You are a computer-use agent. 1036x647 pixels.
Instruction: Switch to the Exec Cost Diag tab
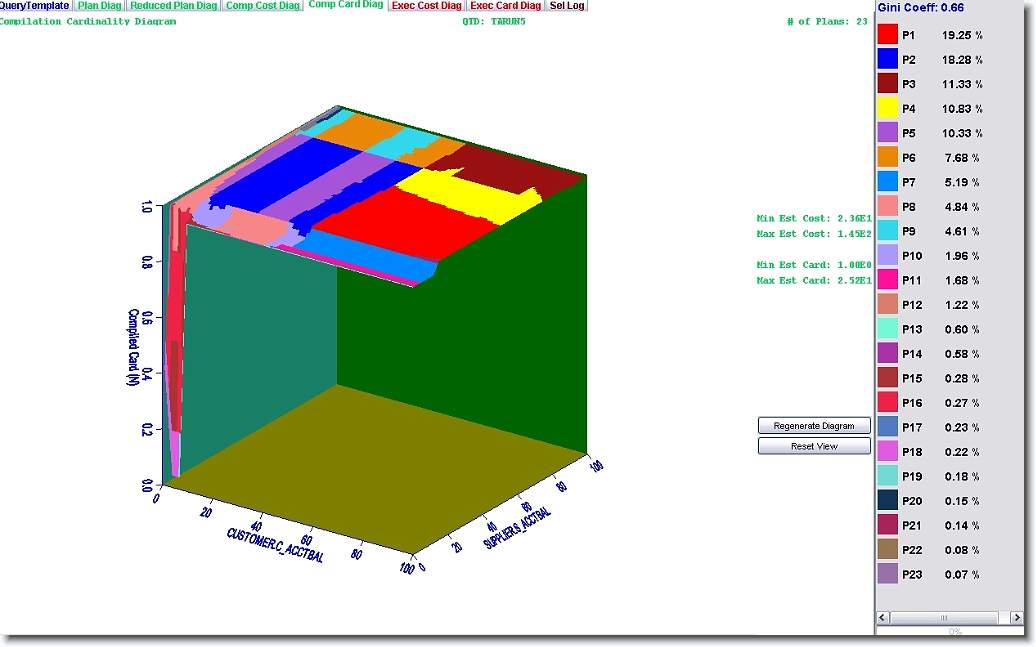(x=427, y=6)
